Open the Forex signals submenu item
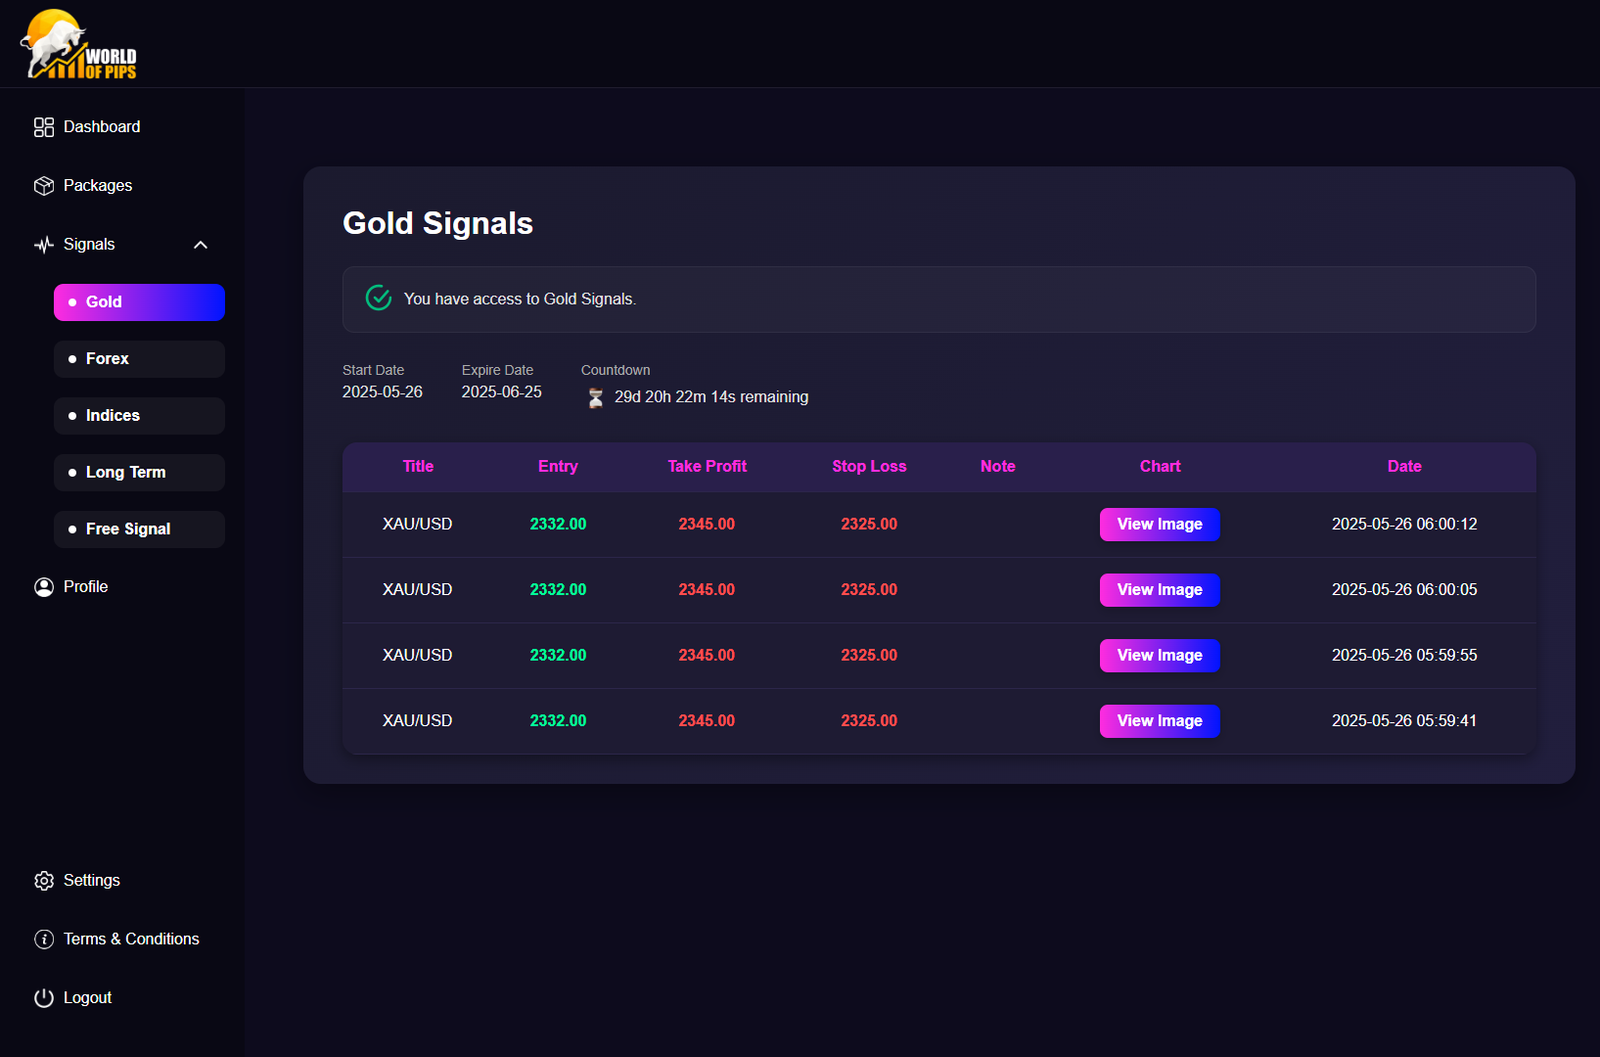The image size is (1600, 1057). pyautogui.click(x=139, y=359)
